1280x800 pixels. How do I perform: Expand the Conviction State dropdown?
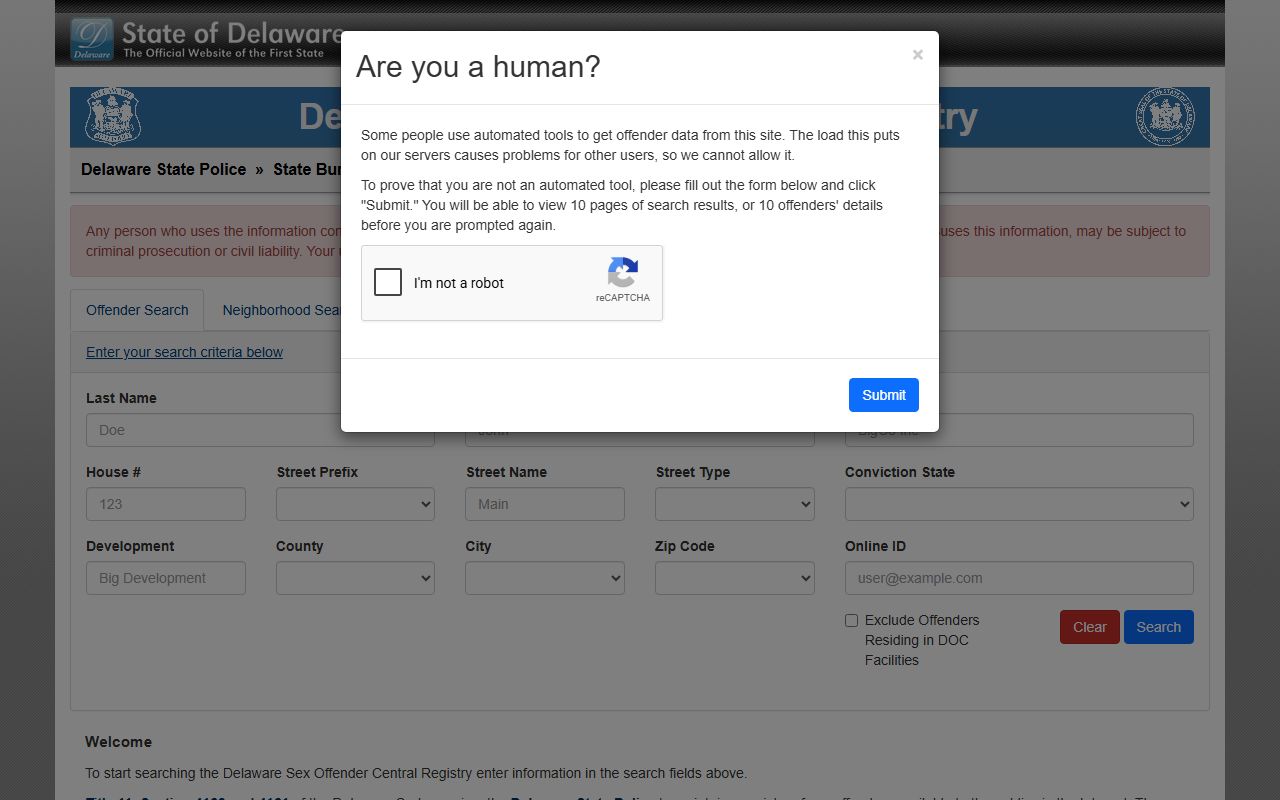1018,504
